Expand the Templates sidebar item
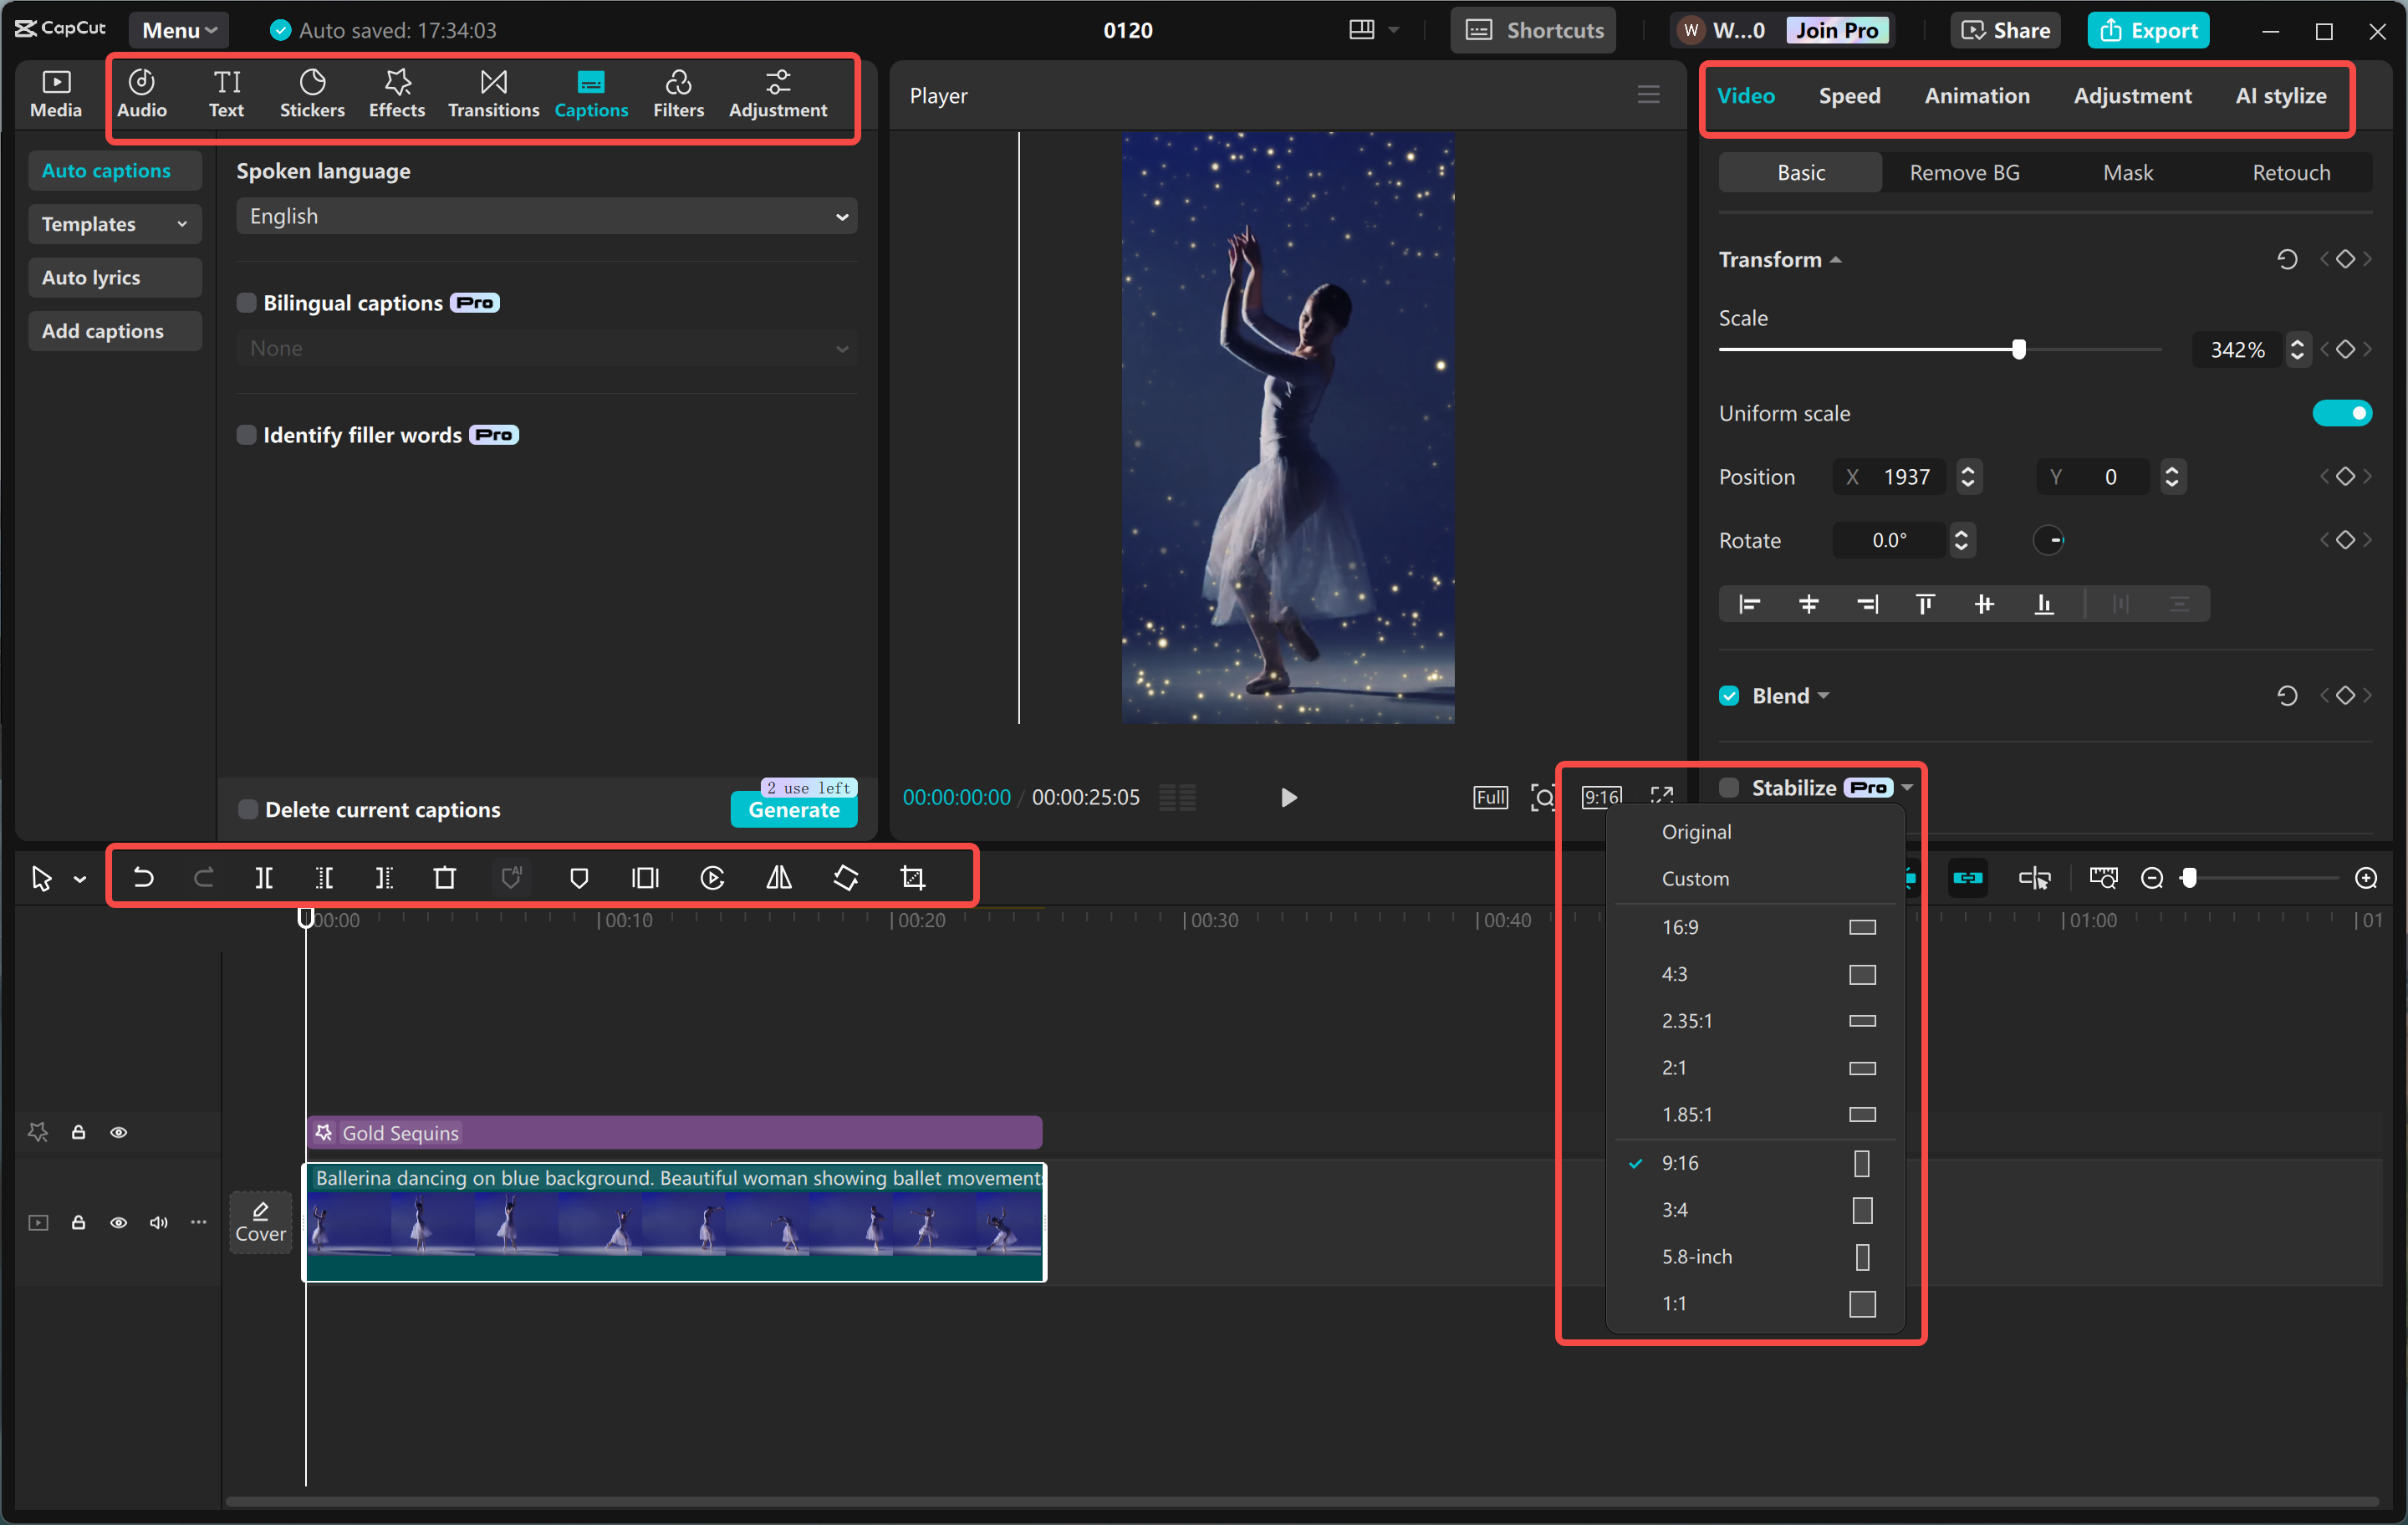The height and width of the screenshot is (1525, 2408). click(x=114, y=224)
